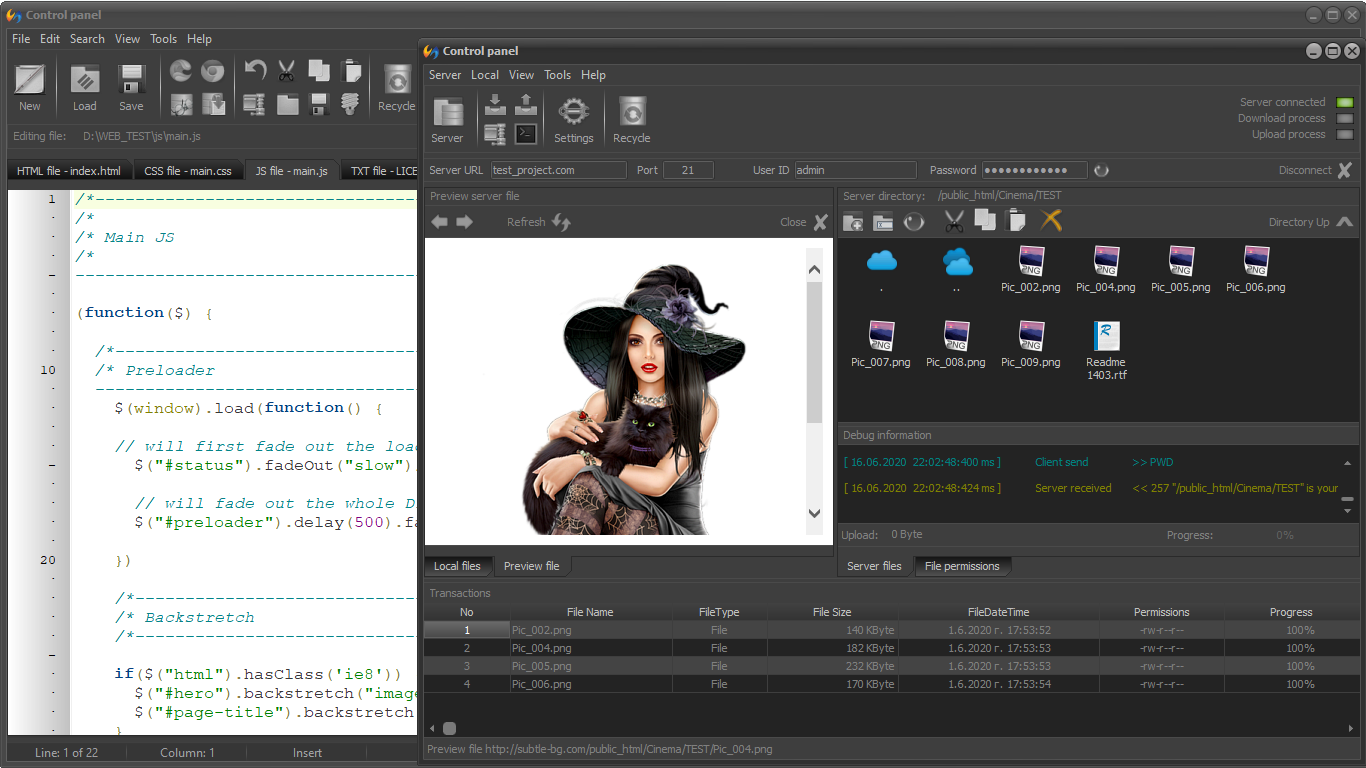
Task: Click the preview scrollbar down arrow
Action: coord(814,513)
